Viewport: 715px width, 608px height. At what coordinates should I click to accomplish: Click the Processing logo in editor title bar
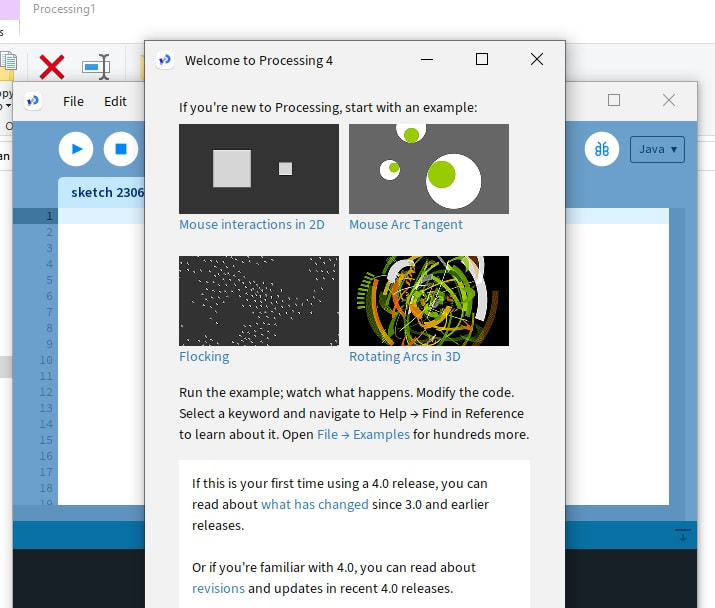tap(33, 101)
